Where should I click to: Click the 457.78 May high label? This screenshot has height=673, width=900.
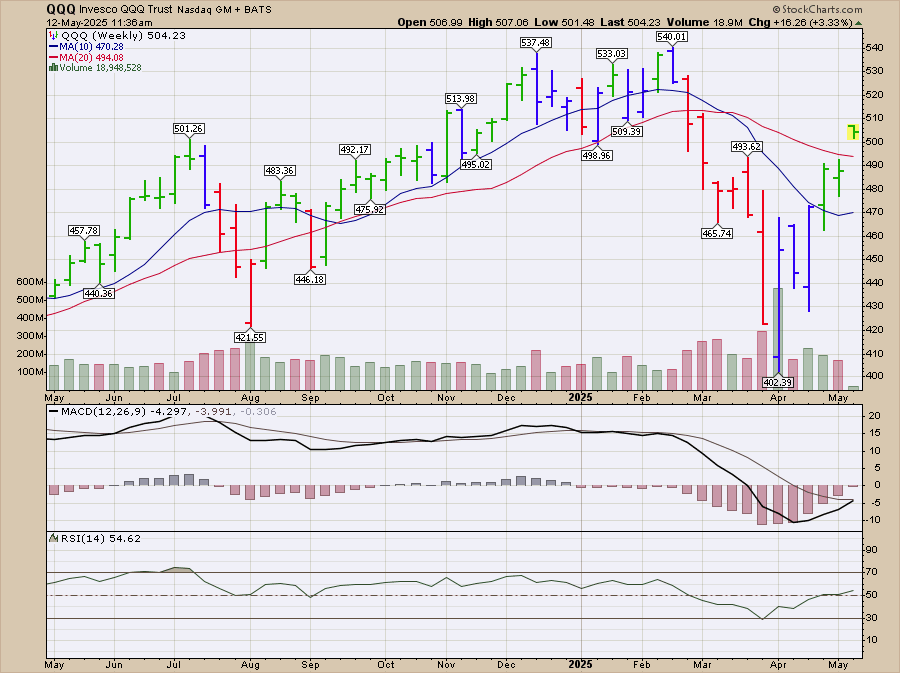[85, 231]
